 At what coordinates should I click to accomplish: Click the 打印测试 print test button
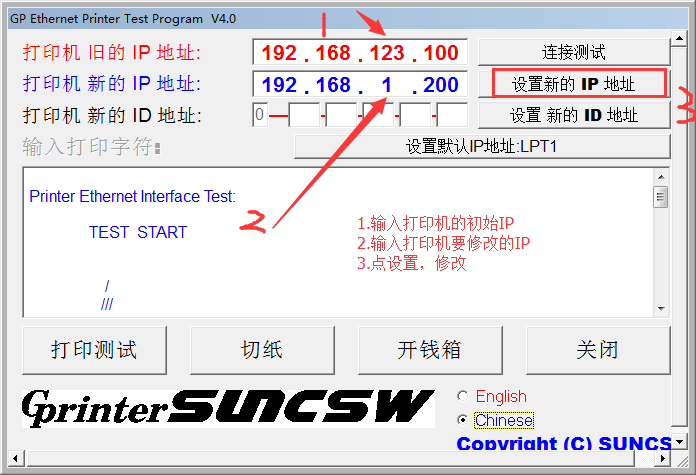(x=95, y=350)
